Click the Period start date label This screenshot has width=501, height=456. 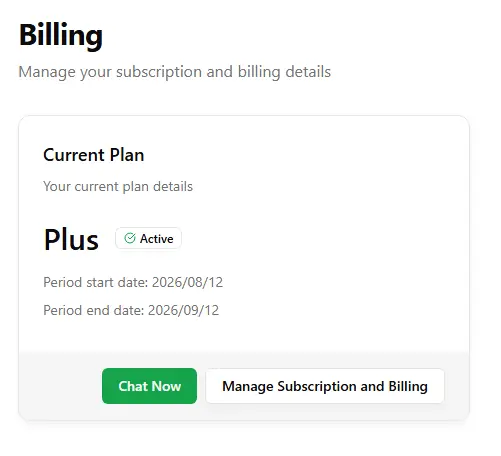click(x=96, y=282)
